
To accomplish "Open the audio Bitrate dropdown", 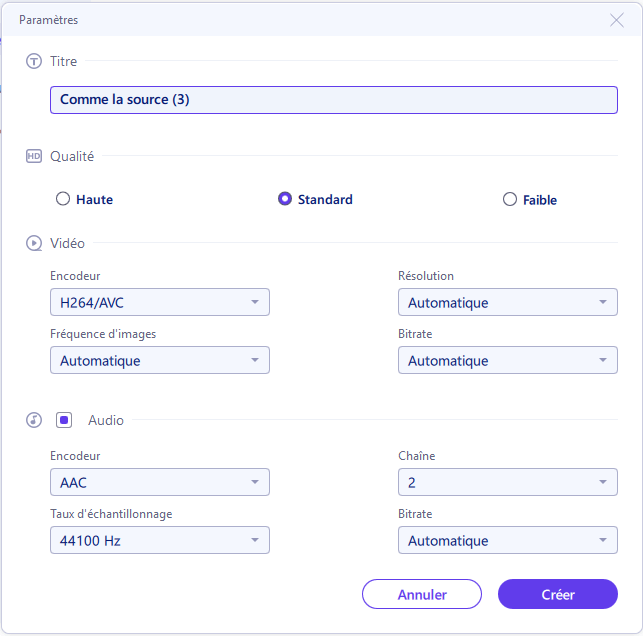I will (x=507, y=540).
